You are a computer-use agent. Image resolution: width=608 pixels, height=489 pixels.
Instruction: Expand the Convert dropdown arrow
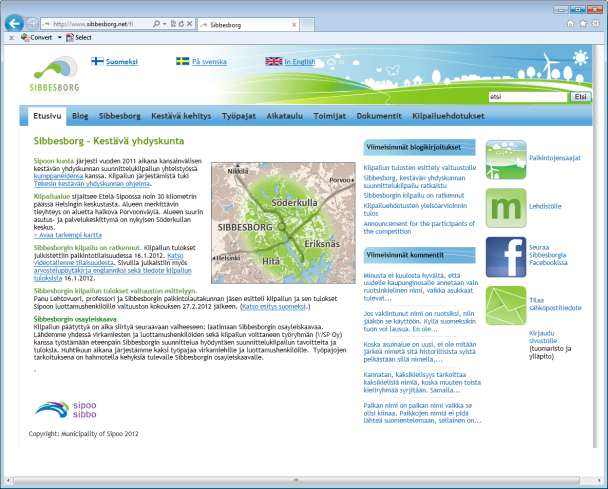[x=60, y=38]
